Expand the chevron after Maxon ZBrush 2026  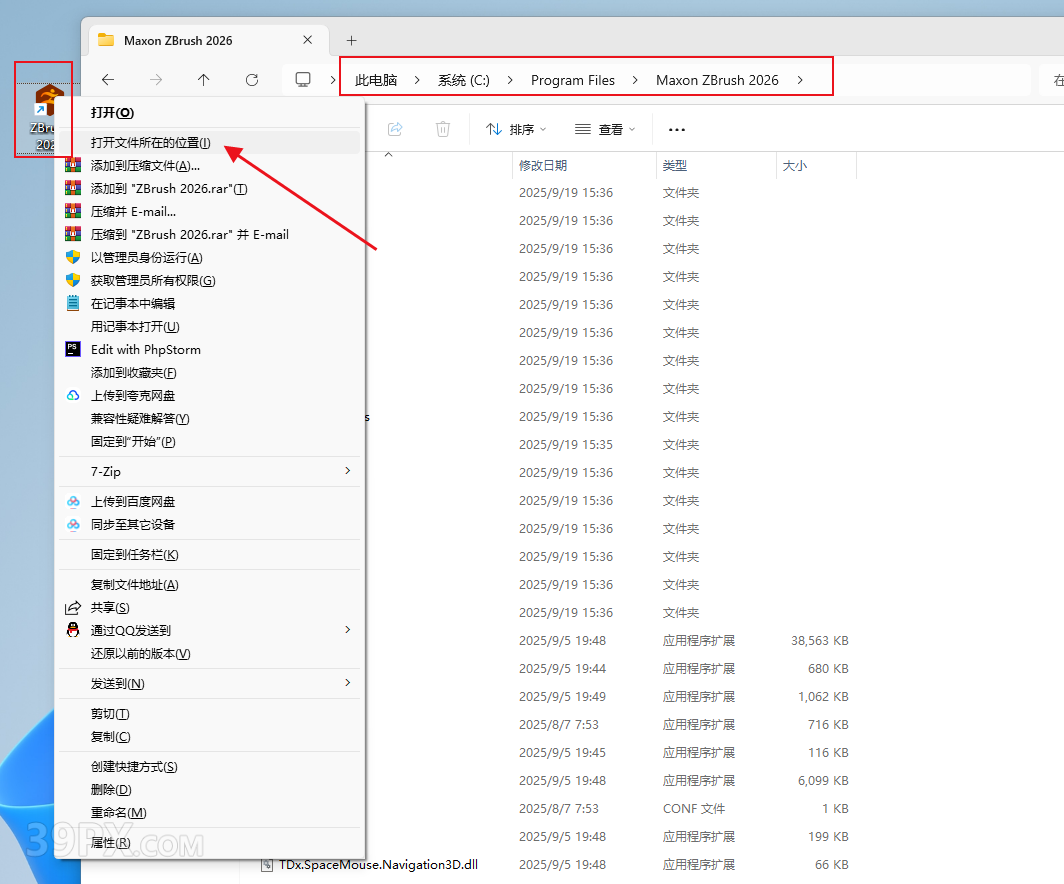[x=800, y=80]
